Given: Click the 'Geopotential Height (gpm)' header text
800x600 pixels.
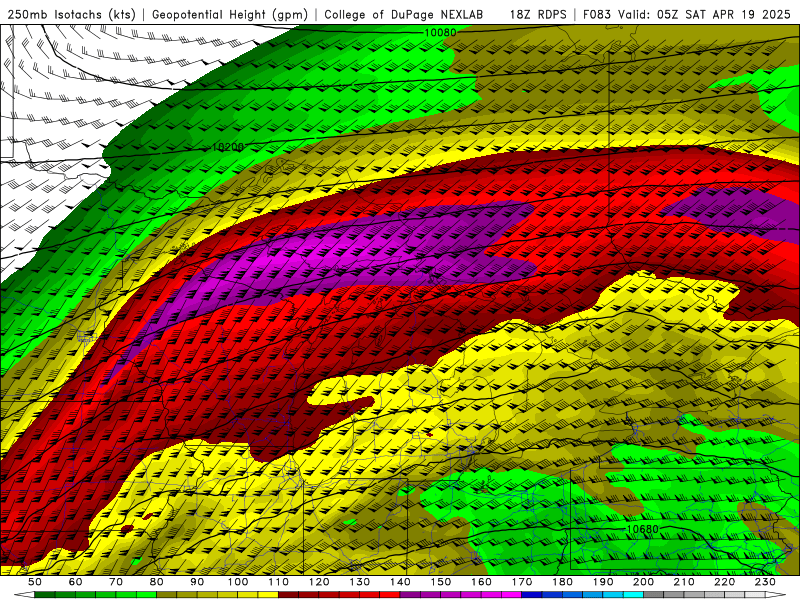Looking at the screenshot, I should click(x=230, y=14).
